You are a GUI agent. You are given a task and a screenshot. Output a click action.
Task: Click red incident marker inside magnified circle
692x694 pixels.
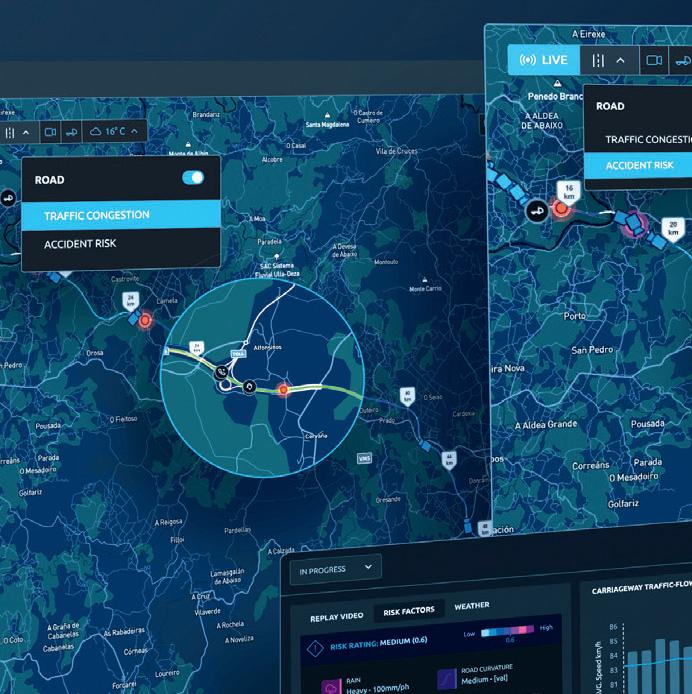[283, 389]
